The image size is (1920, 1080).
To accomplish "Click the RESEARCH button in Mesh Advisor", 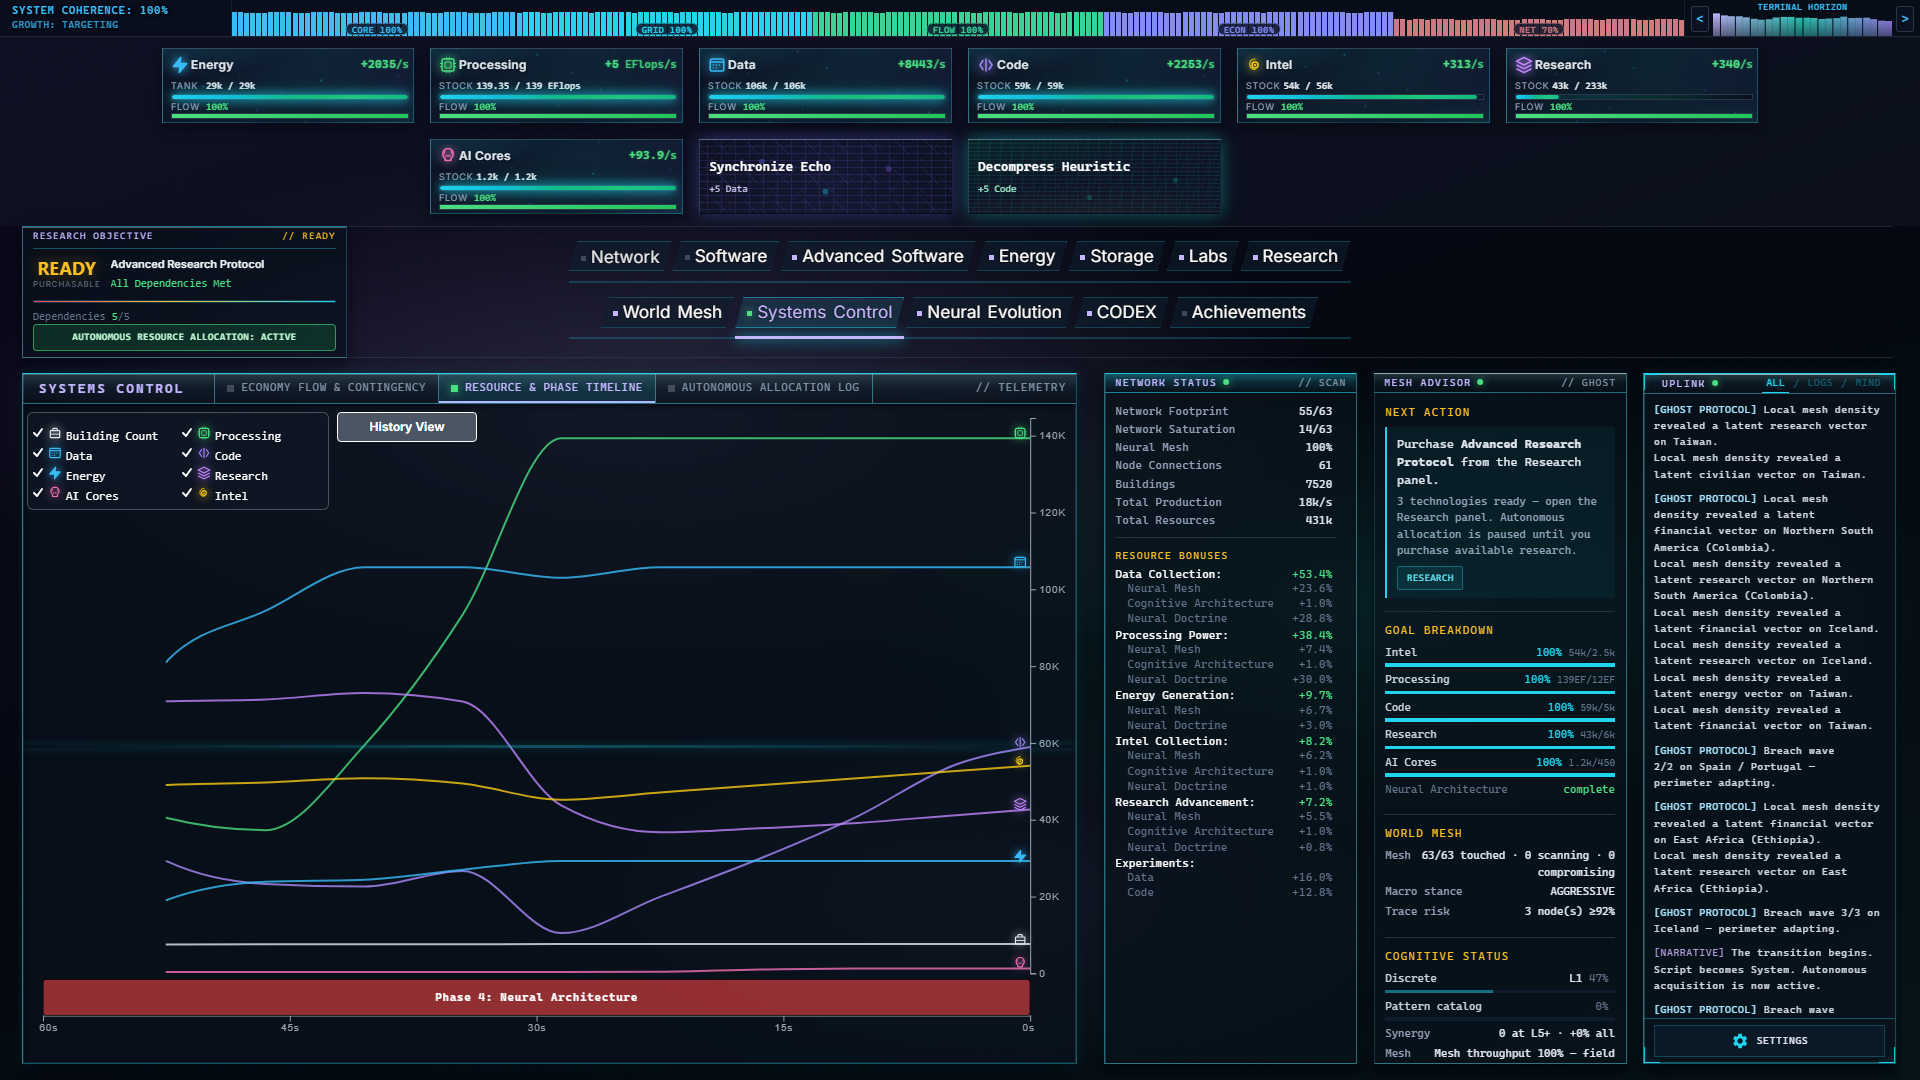I will [1429, 578].
